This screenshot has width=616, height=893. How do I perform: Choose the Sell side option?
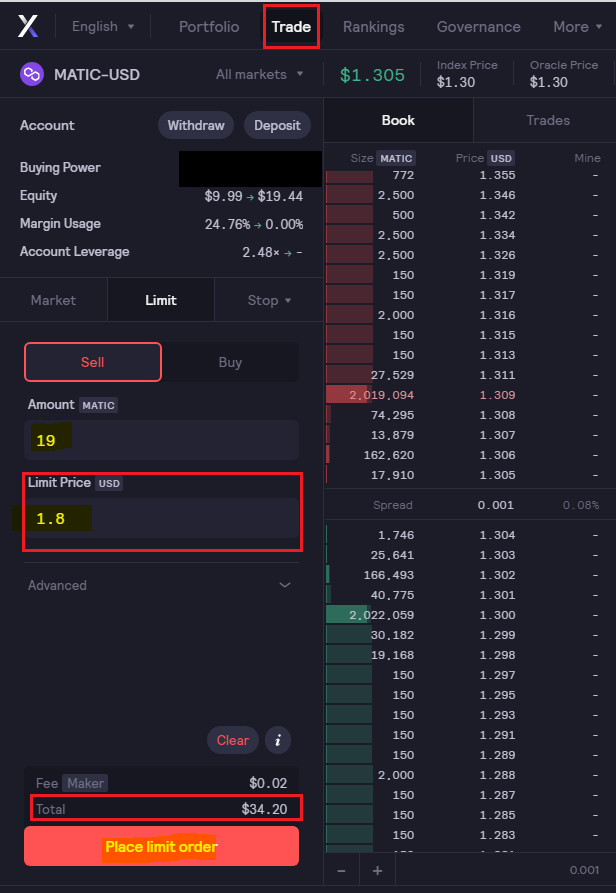pyautogui.click(x=93, y=362)
